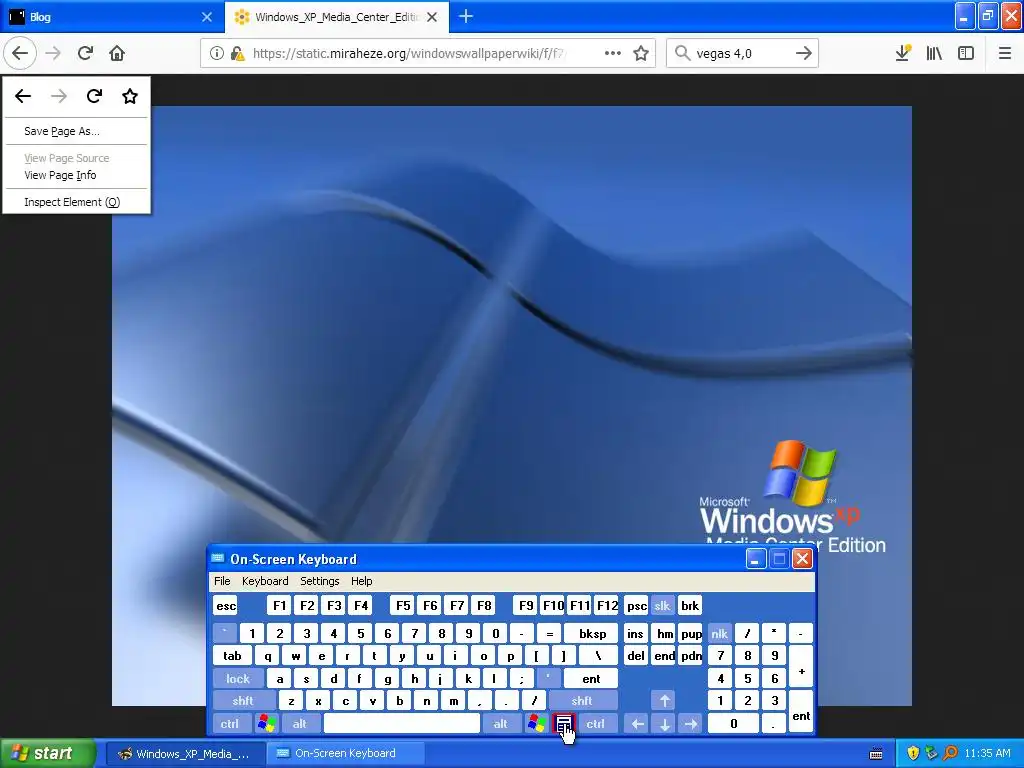This screenshot has height=768, width=1024.
Task: Click the search box containing vegas 4,0
Action: click(741, 54)
